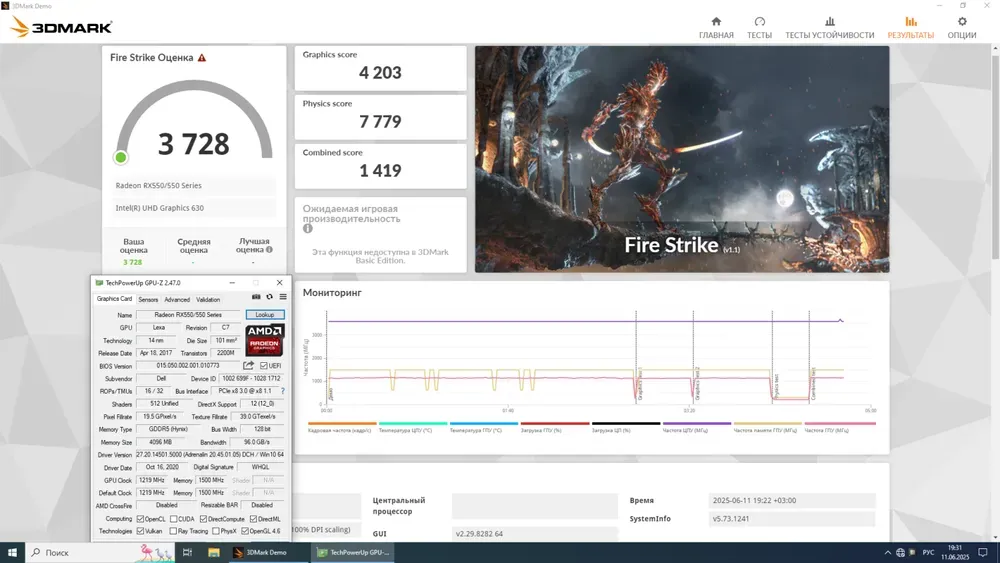
Task: Open the РЕЗУЛЬТАТЫ results tab
Action: click(x=910, y=27)
